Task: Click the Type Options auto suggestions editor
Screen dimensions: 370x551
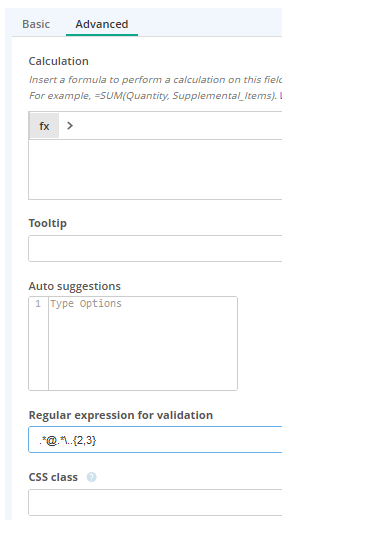Action: tap(143, 343)
